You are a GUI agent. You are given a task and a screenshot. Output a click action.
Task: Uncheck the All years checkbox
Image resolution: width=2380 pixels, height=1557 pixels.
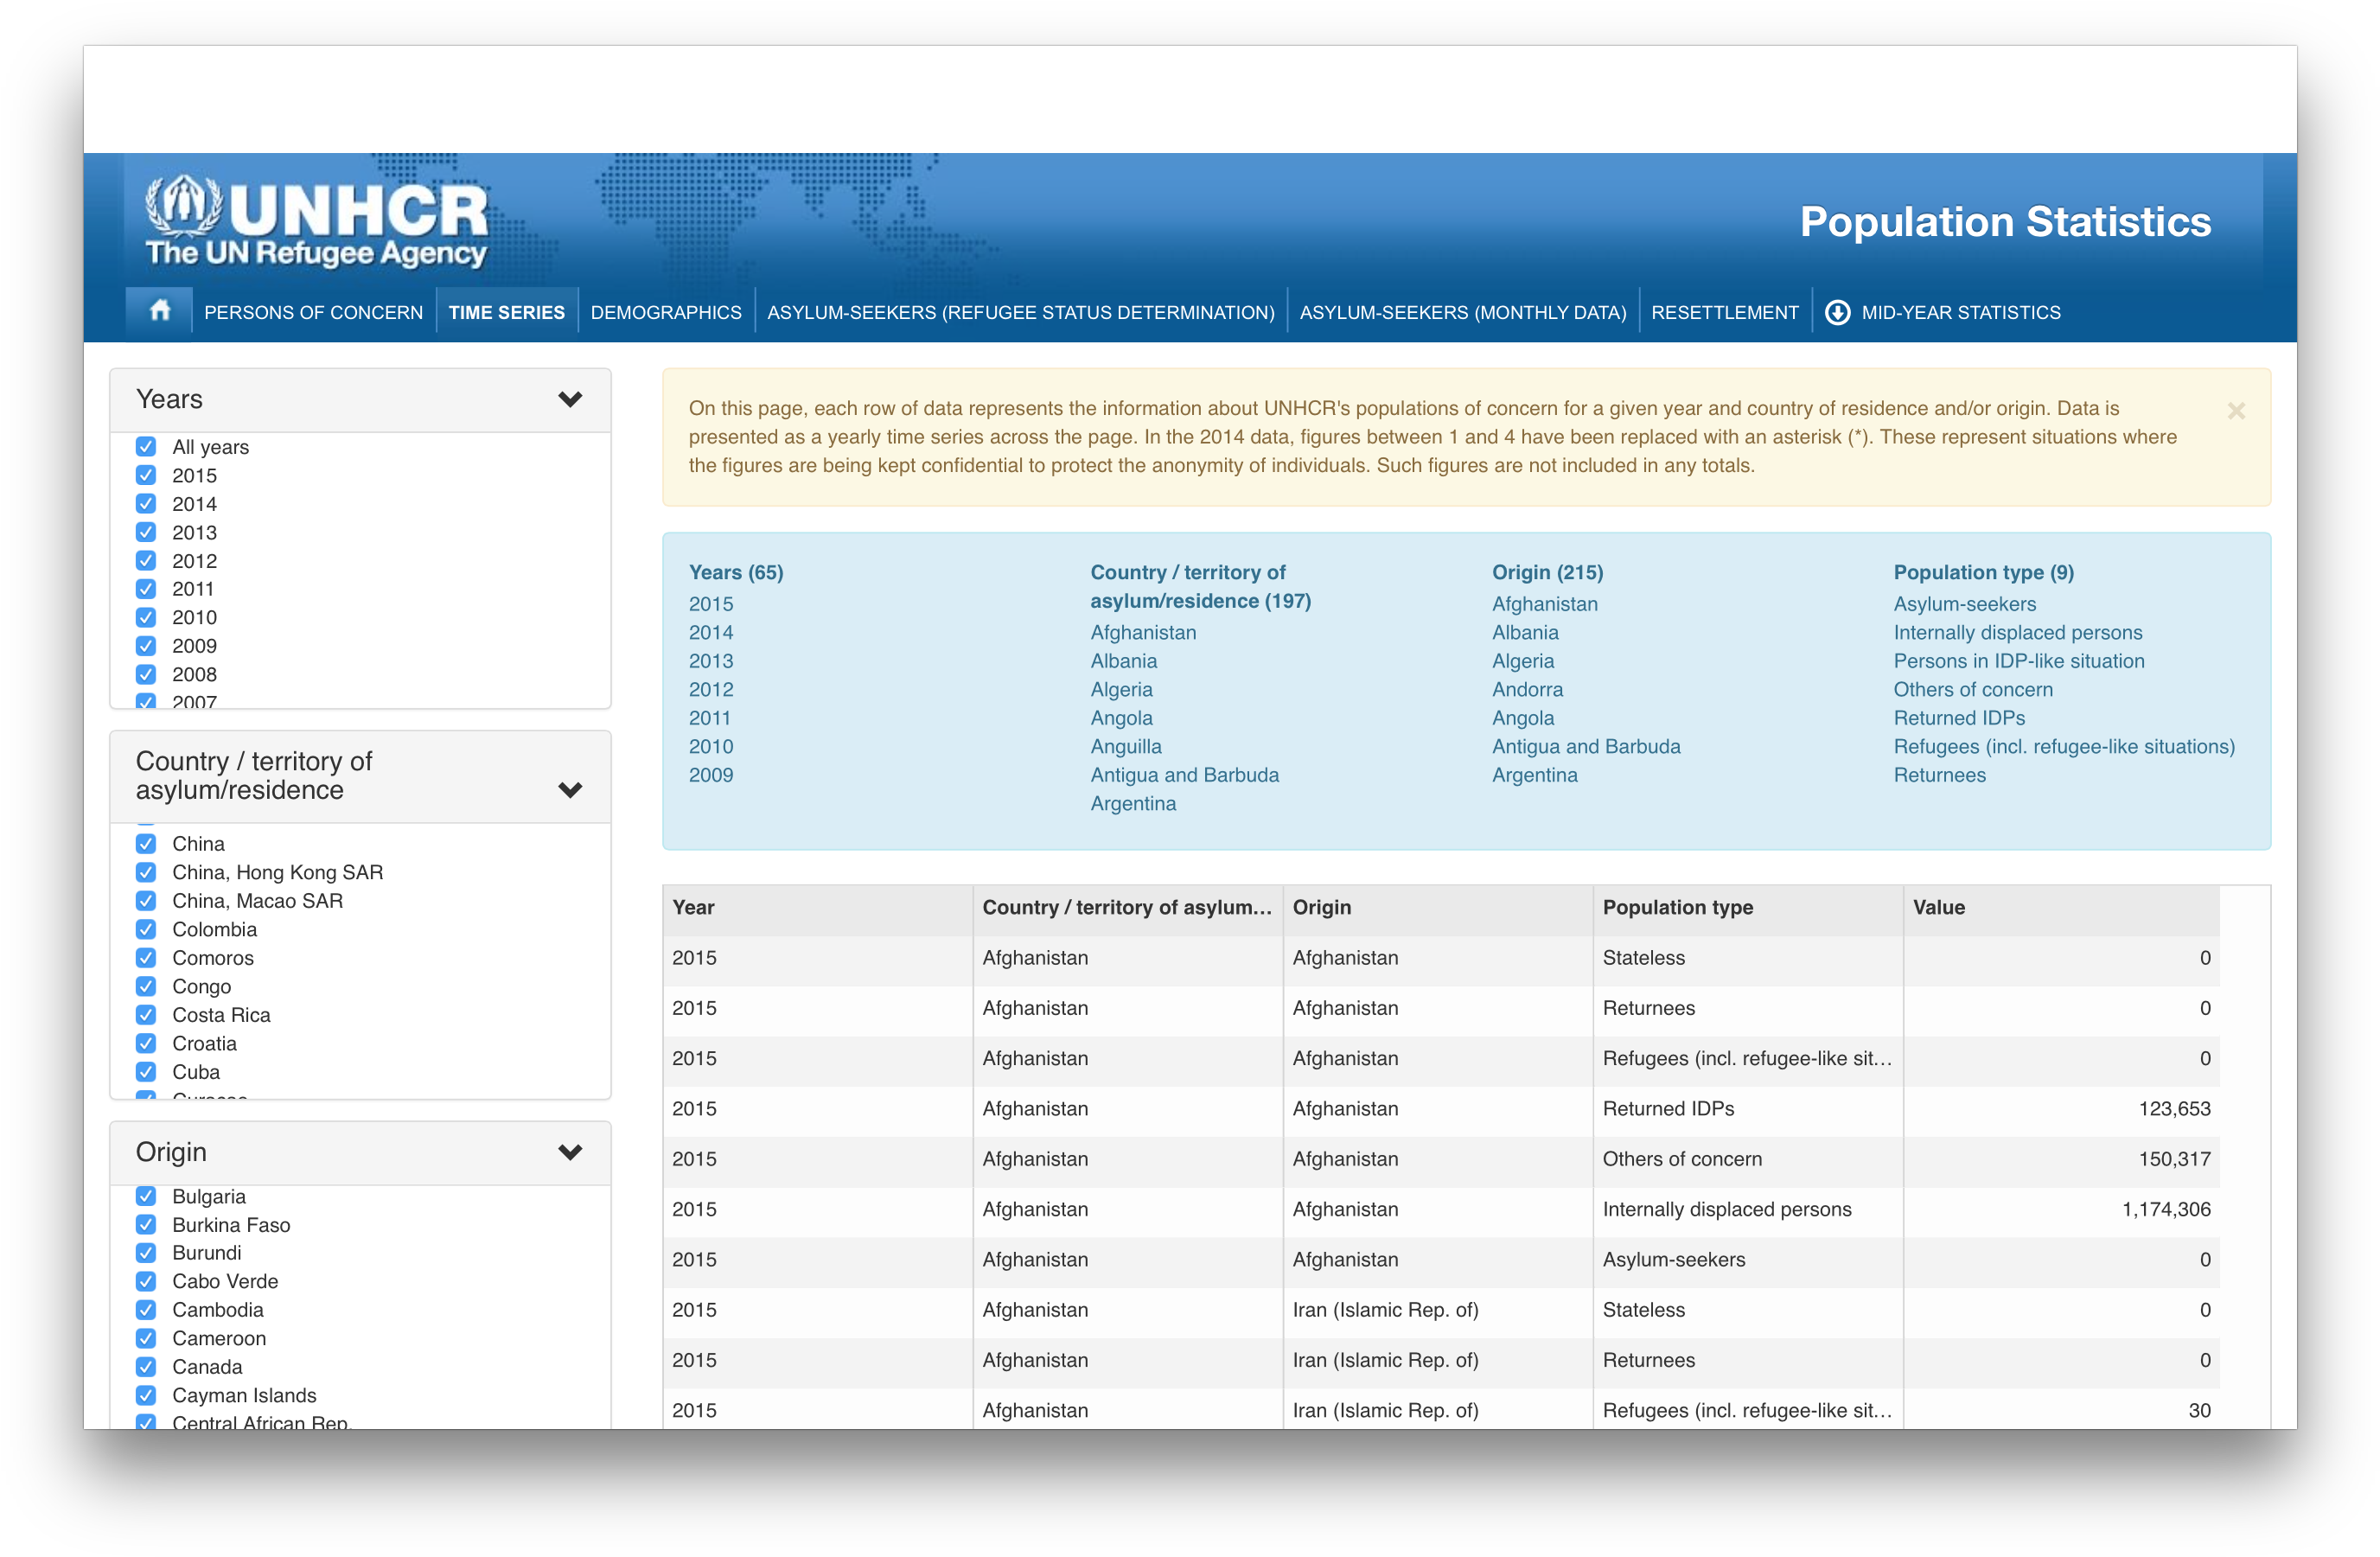[146, 447]
